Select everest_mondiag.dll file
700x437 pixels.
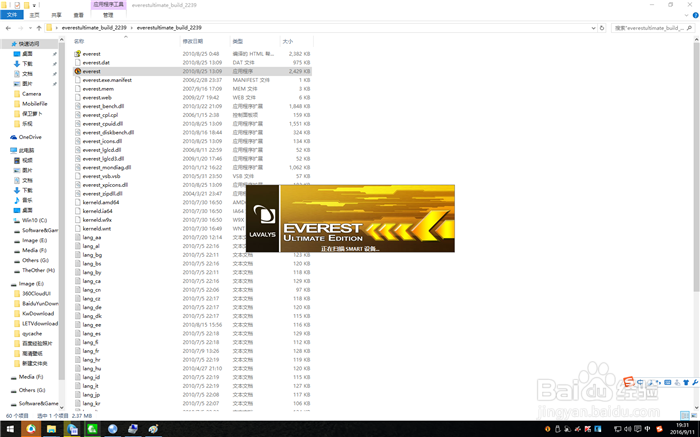coord(107,167)
